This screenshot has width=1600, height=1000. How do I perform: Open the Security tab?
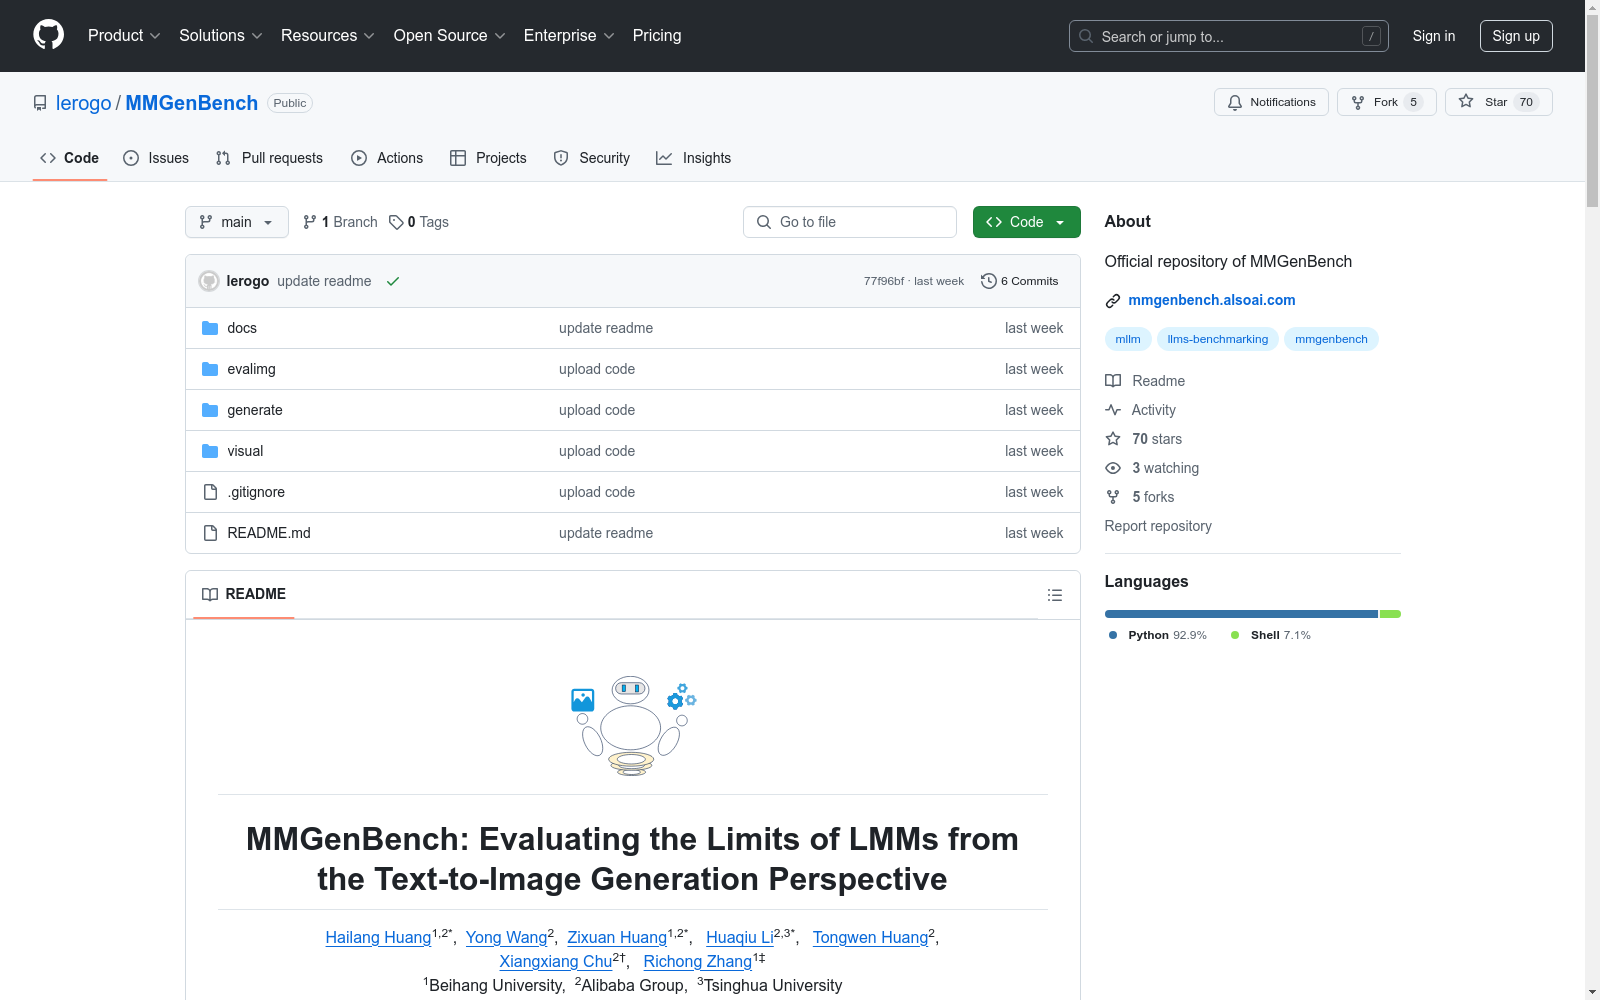[592, 158]
